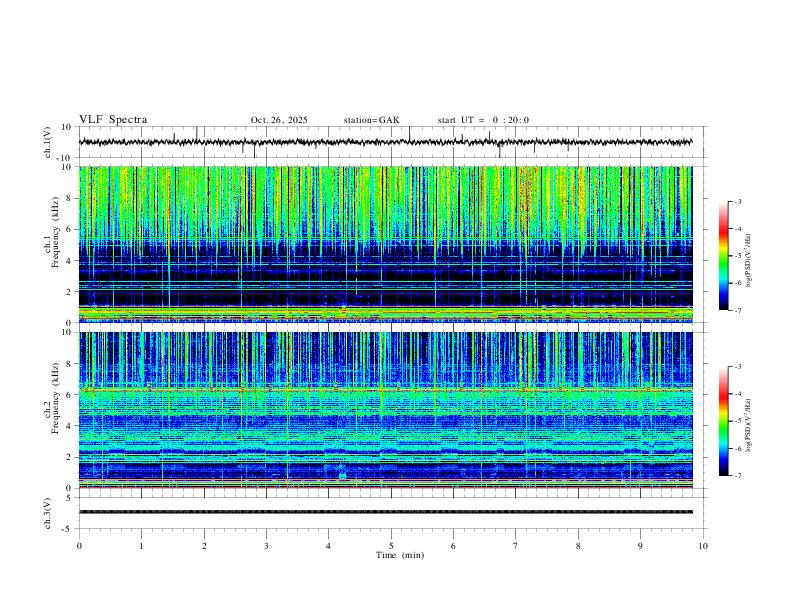Click the "-7" tick on lower colorbar
The width and height of the screenshot is (792, 612).
click(x=737, y=475)
